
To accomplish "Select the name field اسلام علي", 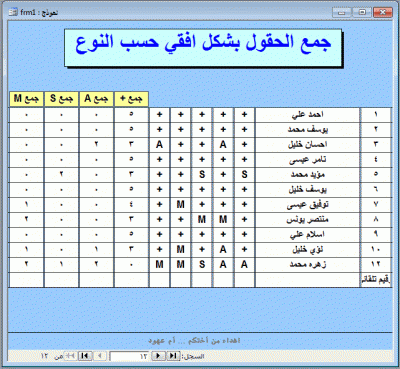I will [x=307, y=234].
